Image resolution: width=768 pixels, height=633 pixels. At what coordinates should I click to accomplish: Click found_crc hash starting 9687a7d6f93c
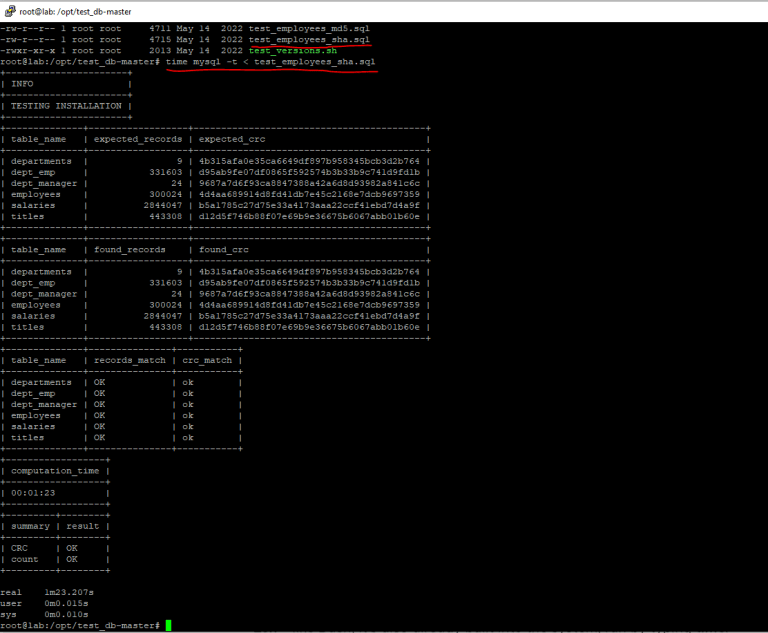[309, 294]
